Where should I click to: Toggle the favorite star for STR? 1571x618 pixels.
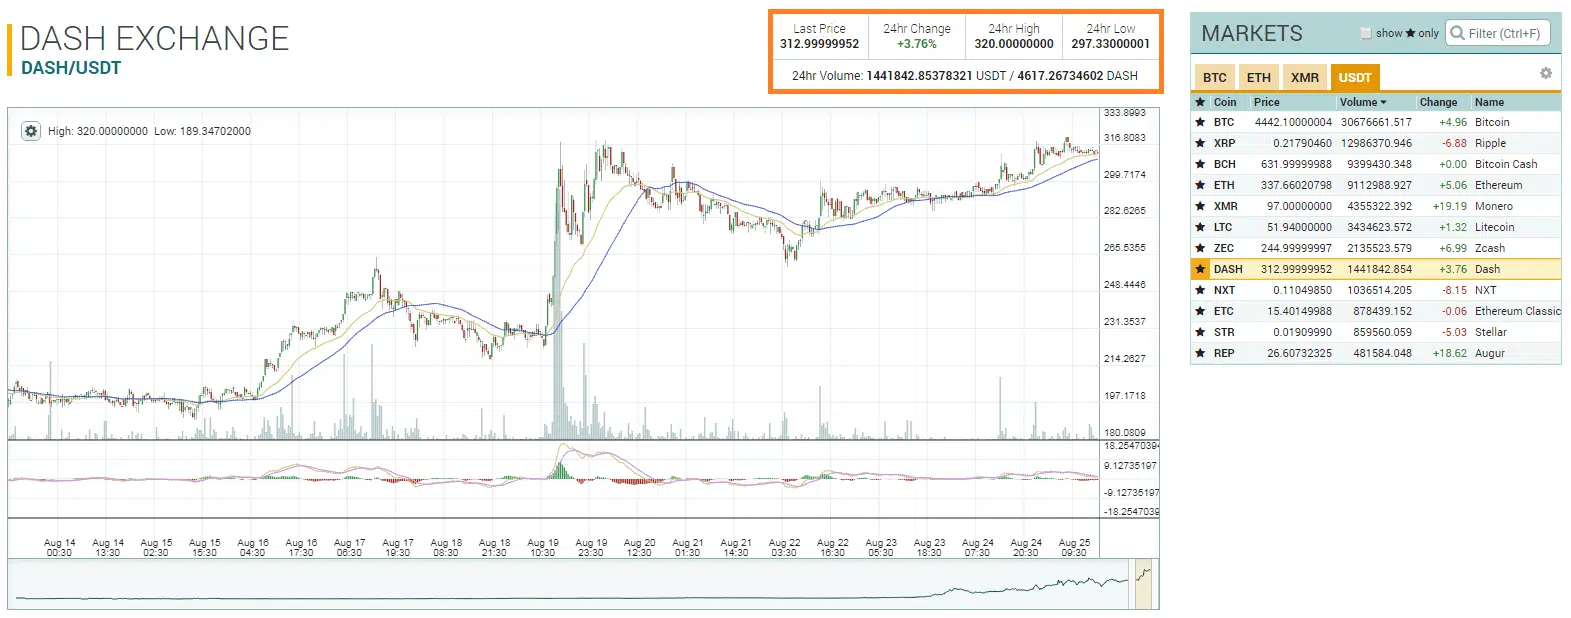pos(1200,332)
